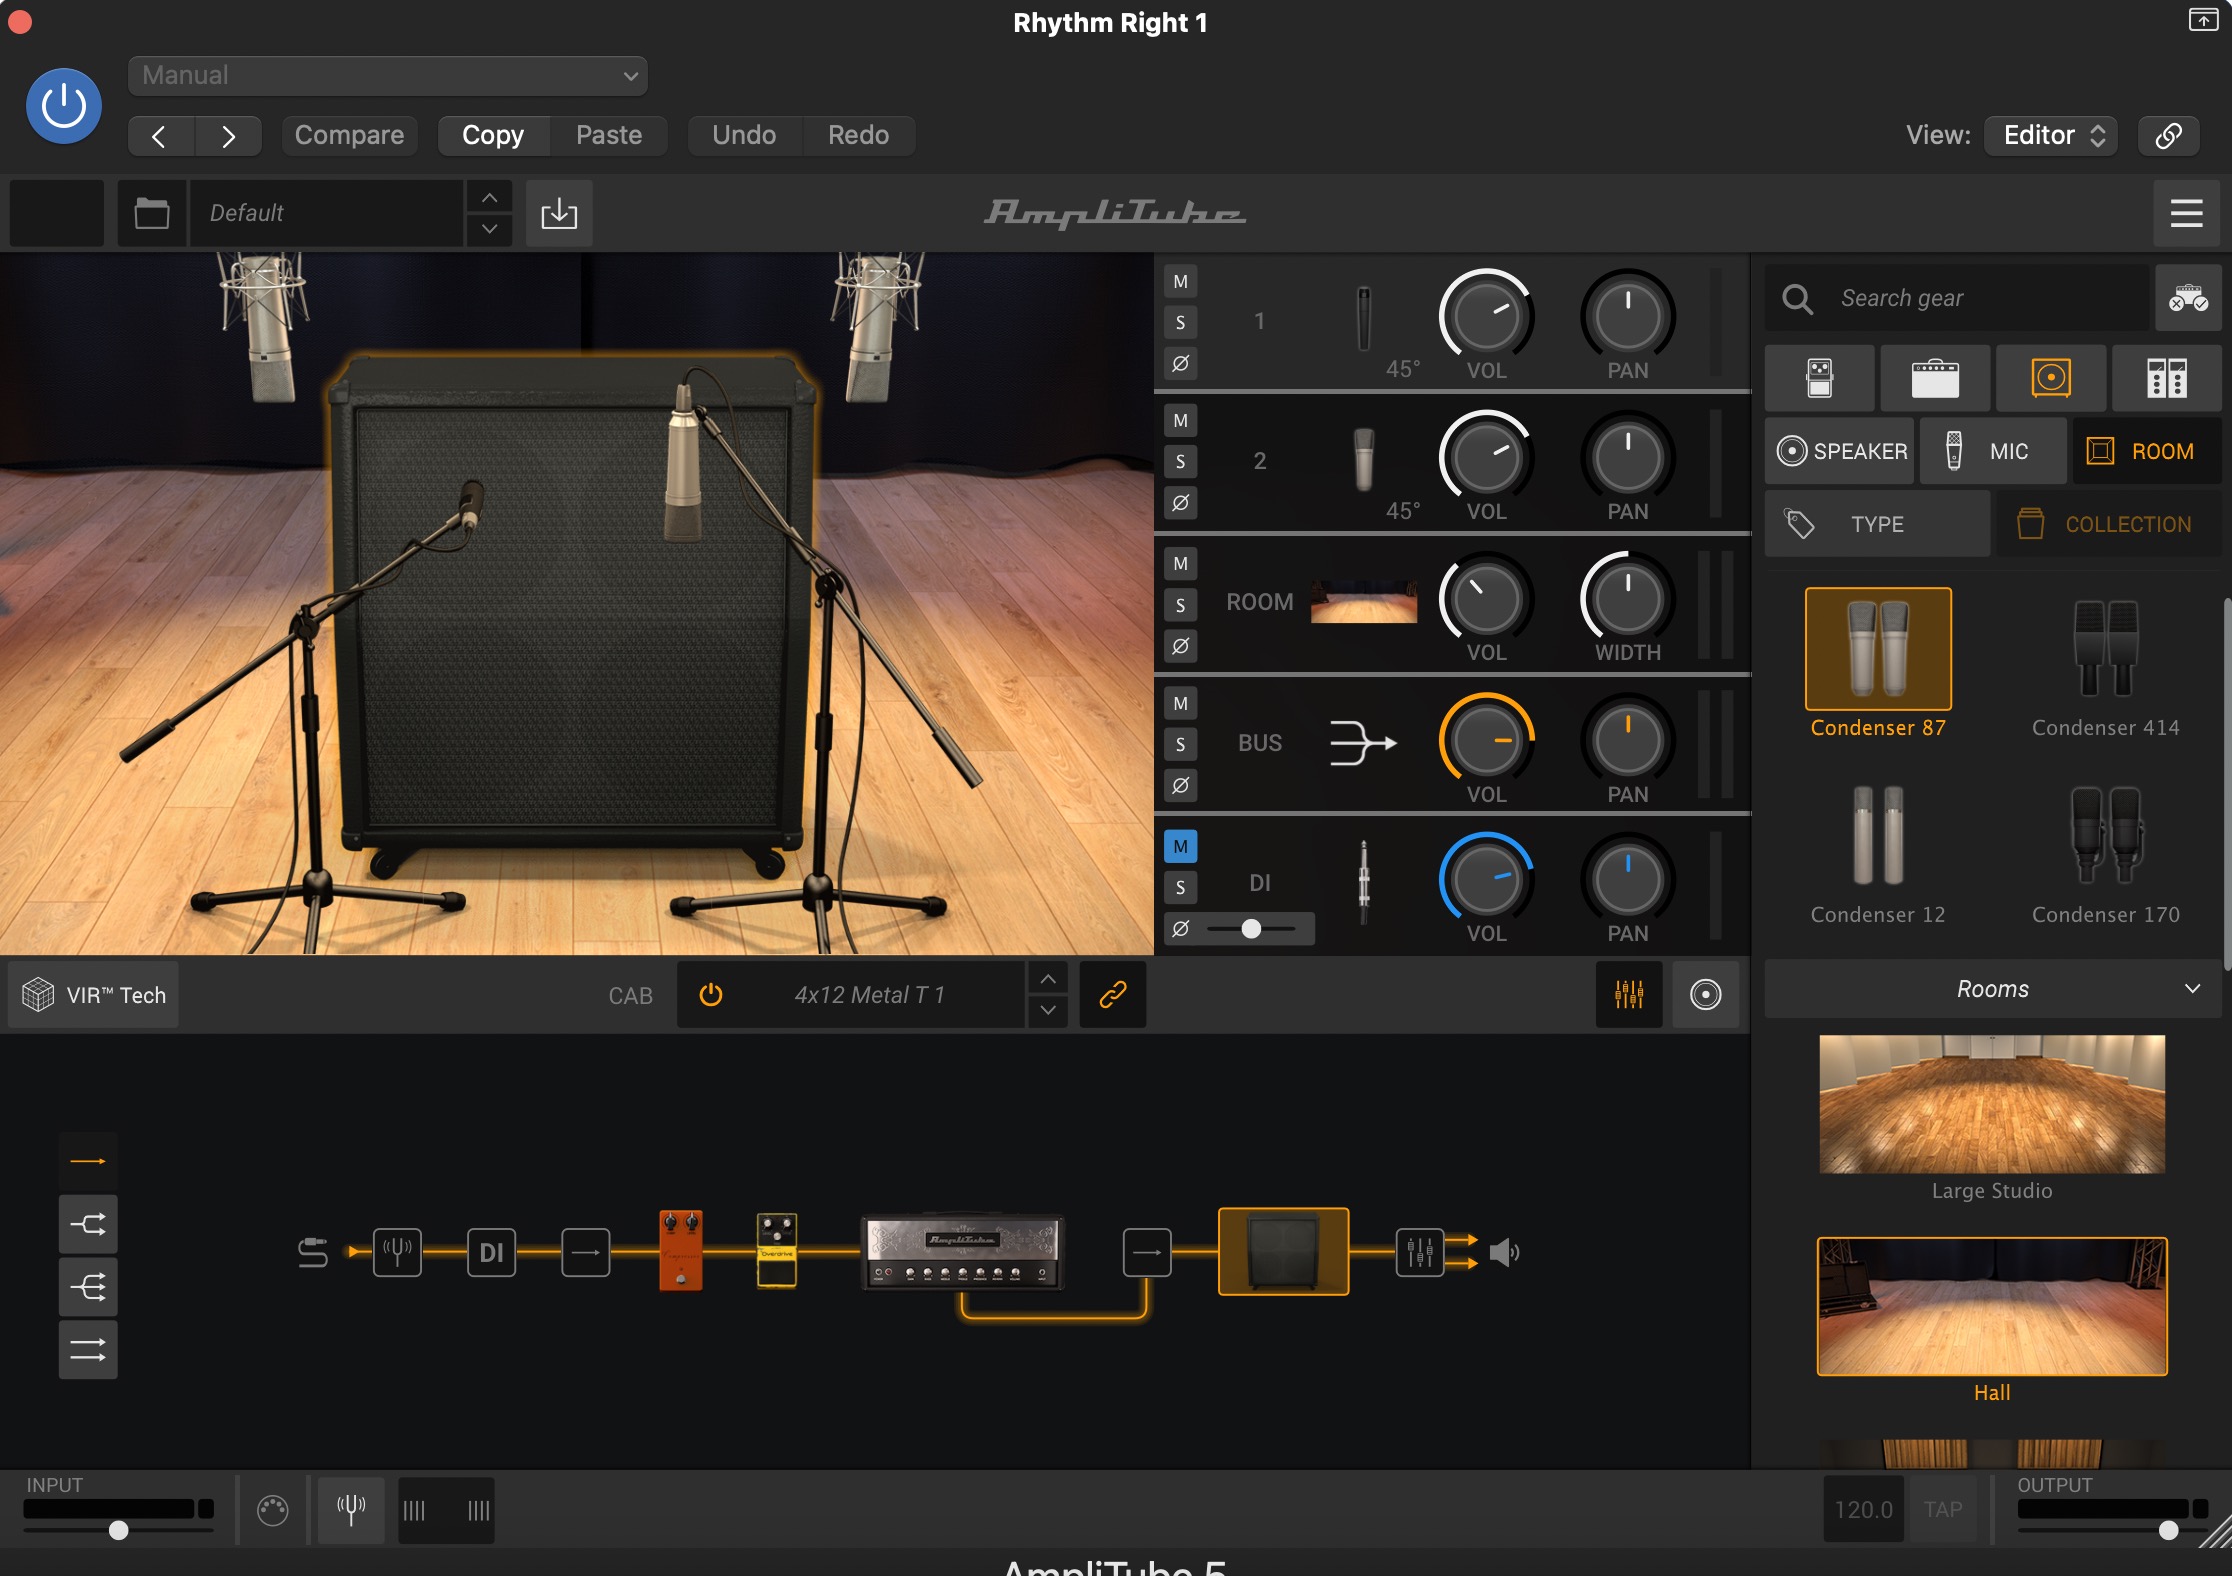Viewport: 2232px width, 1576px height.
Task: Click the DI cable jack icon
Action: click(x=1363, y=882)
